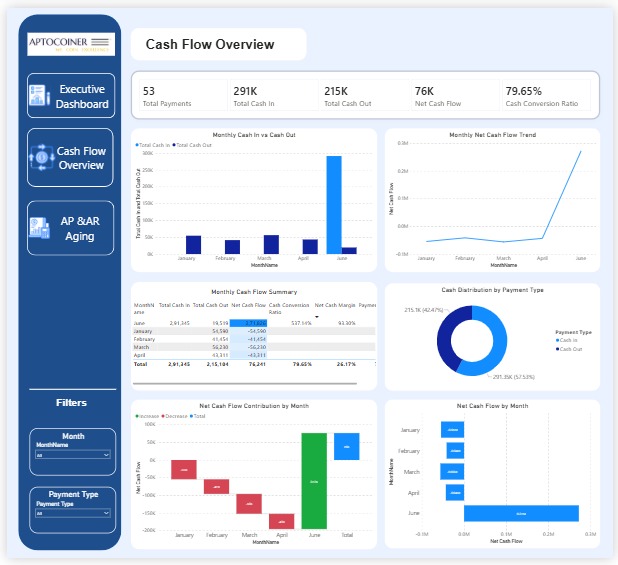This screenshot has width=618, height=565.
Task: Select the 76K Net Cash Flow card
Action: [456, 95]
